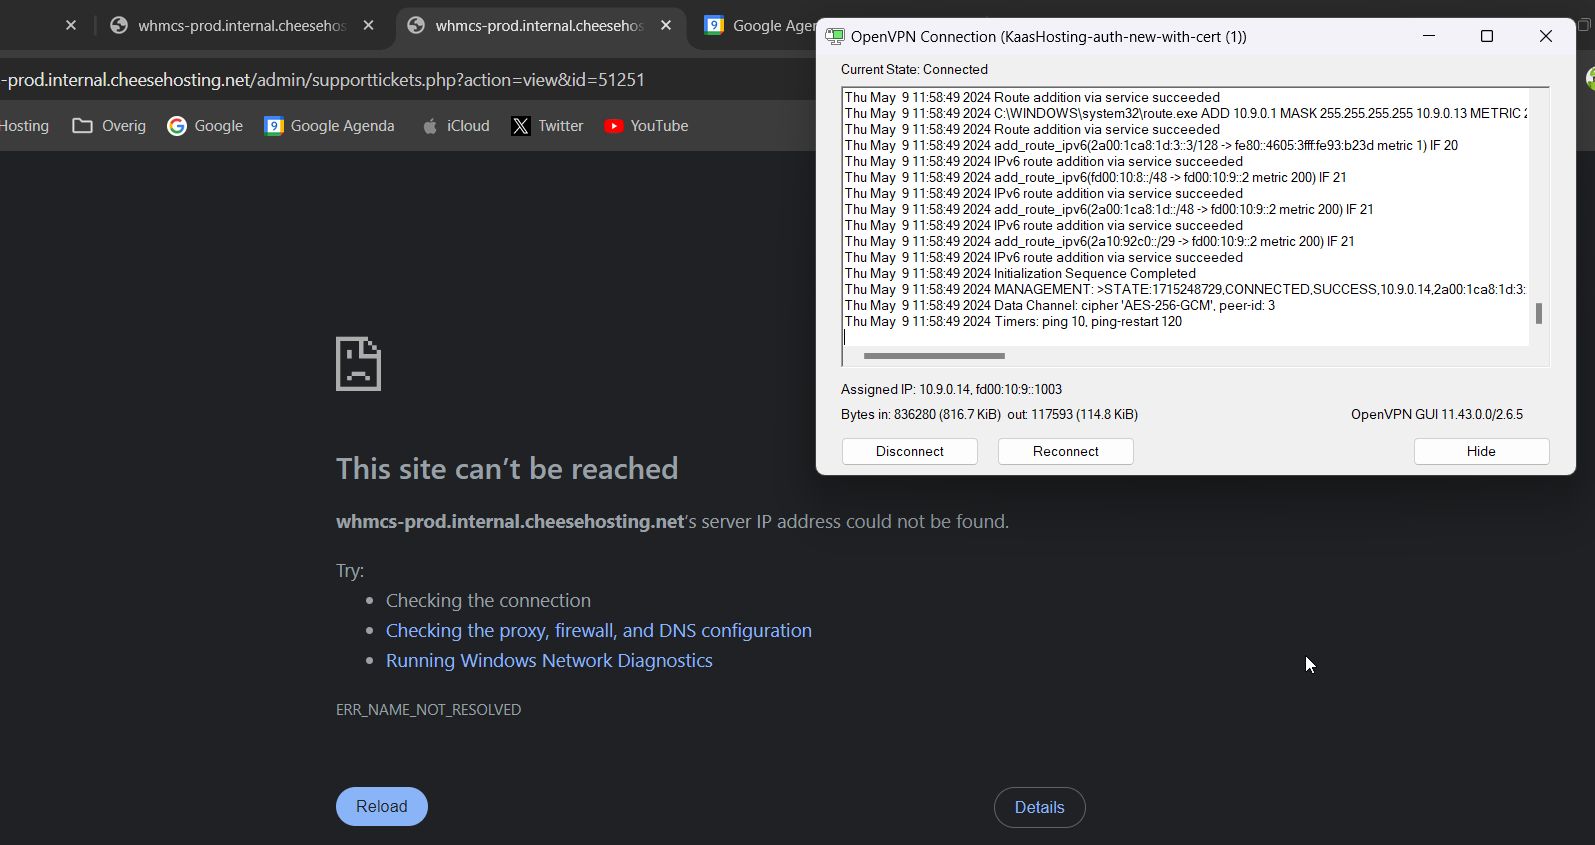This screenshot has width=1595, height=845.
Task: Close the active whmcs-prod tab
Action: tap(666, 26)
